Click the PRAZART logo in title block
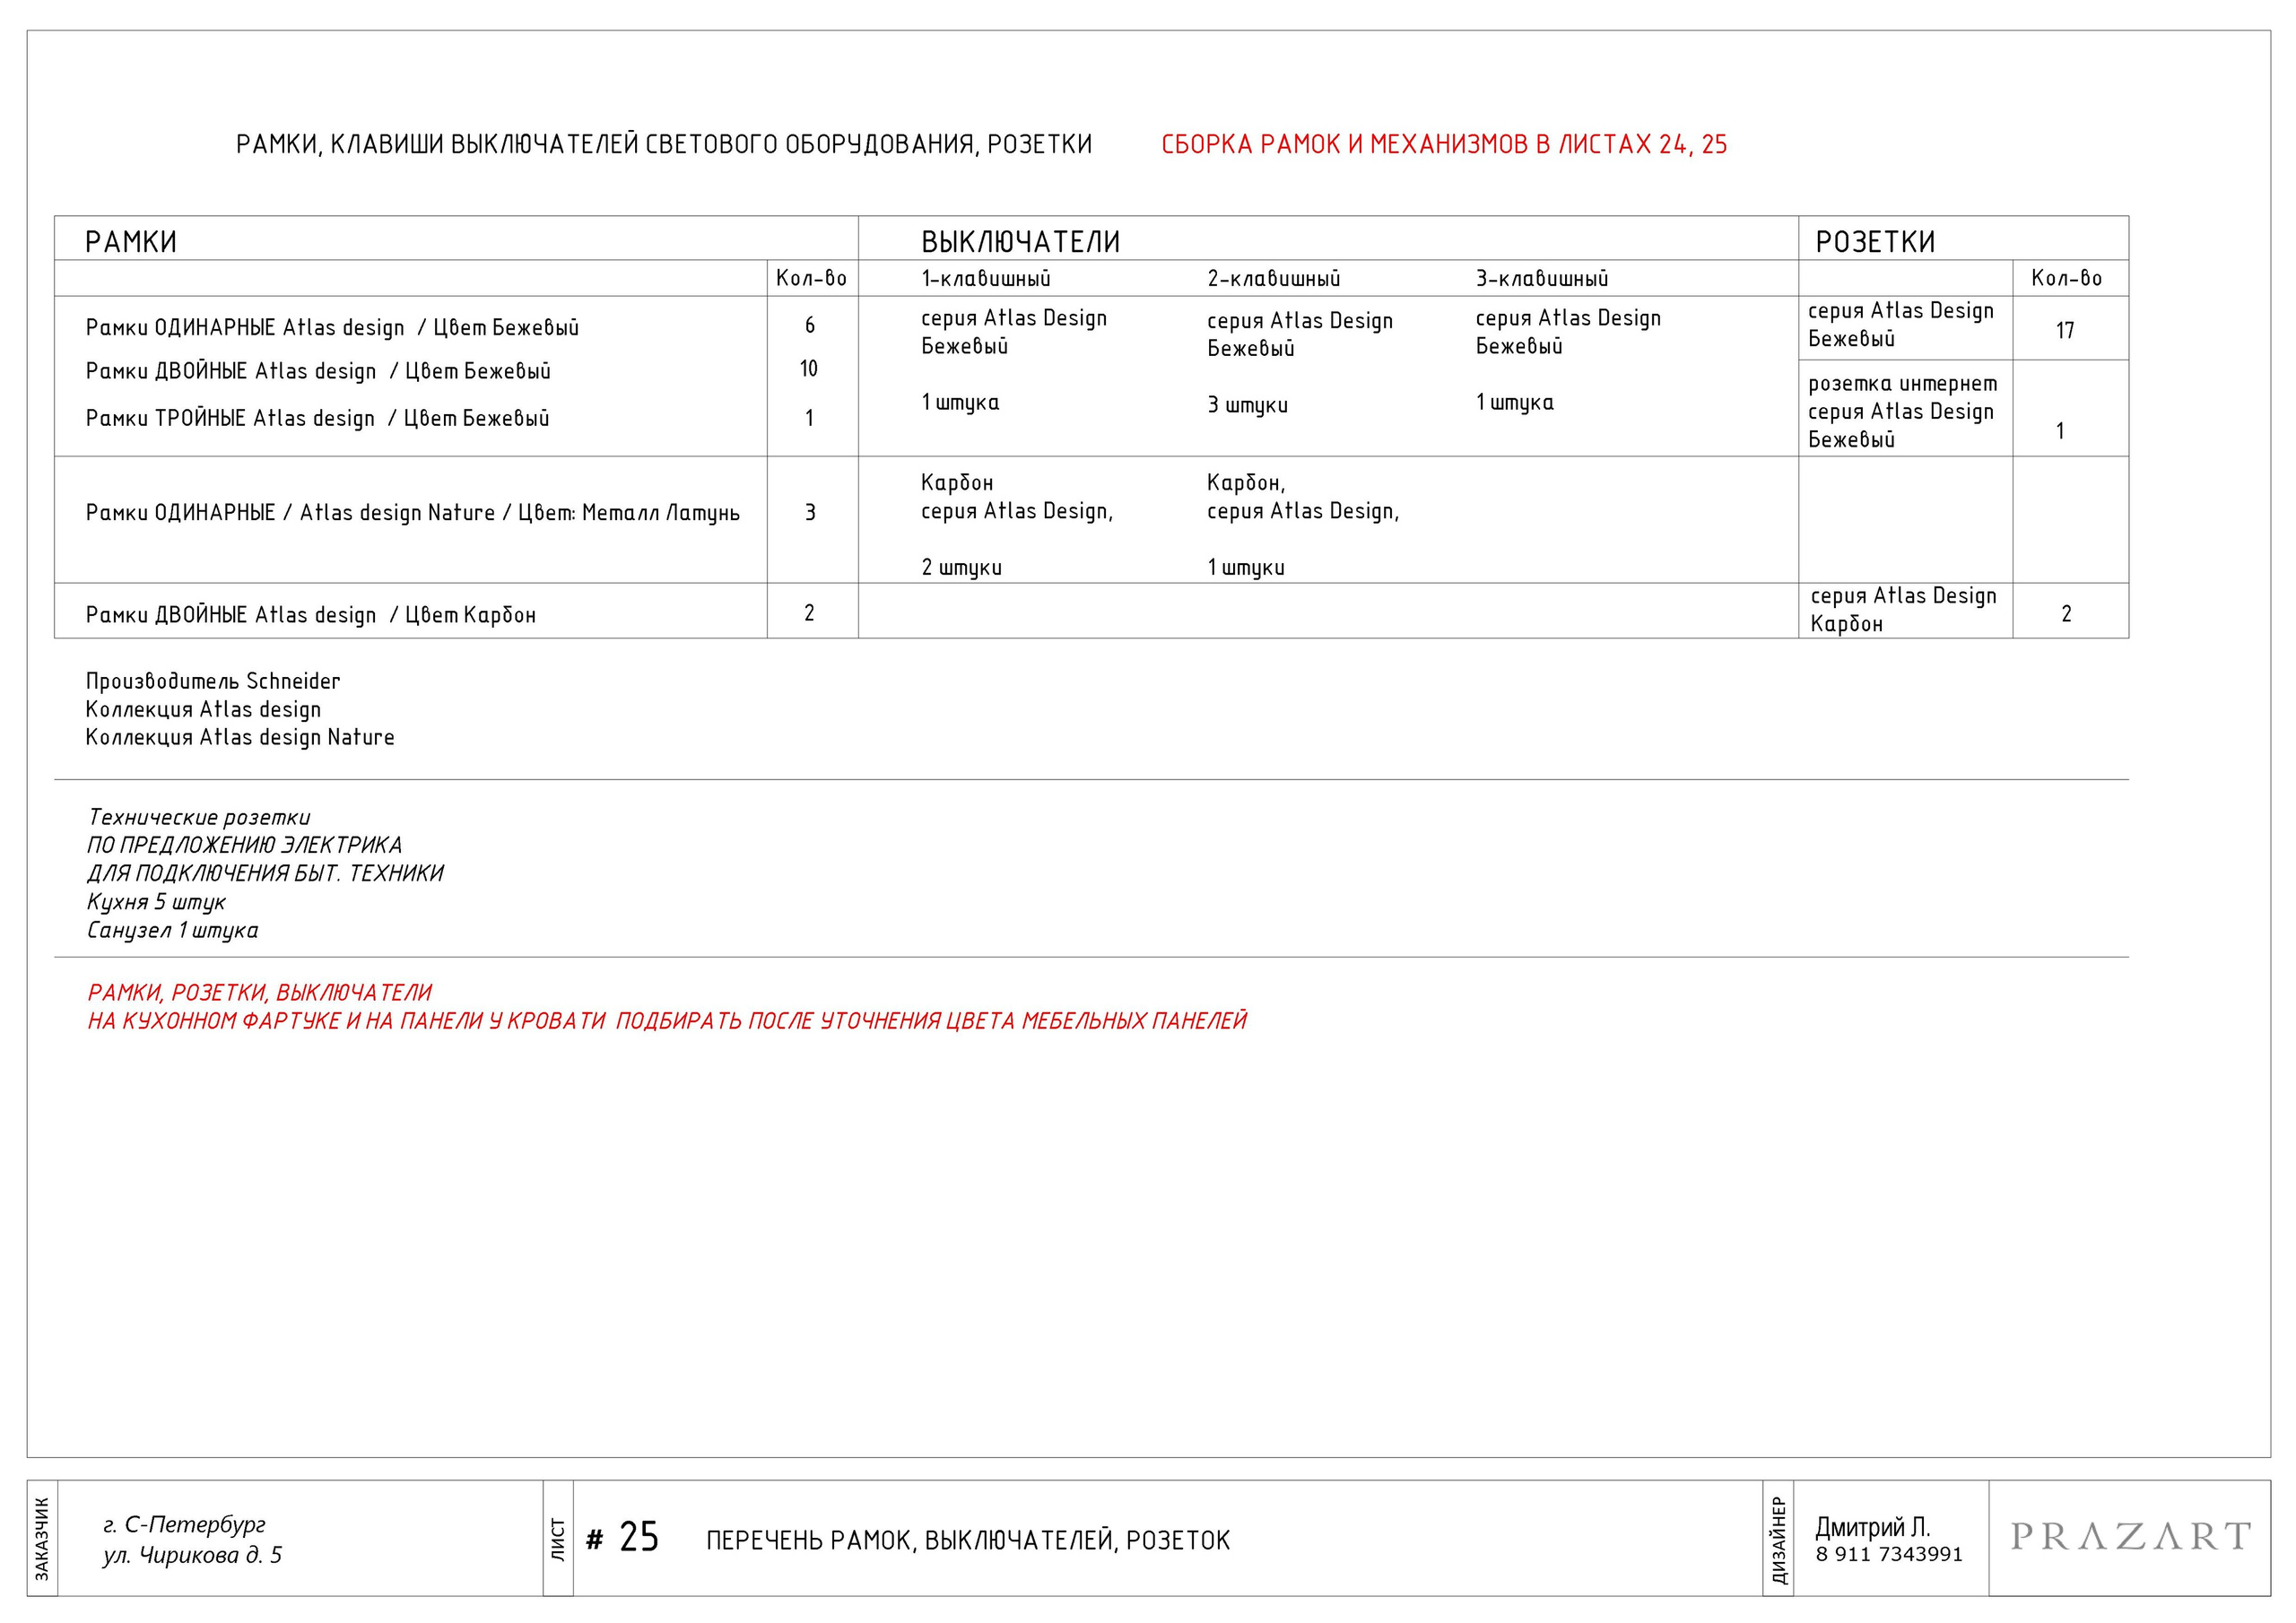The width and height of the screenshot is (2296, 1623). pos(2131,1536)
